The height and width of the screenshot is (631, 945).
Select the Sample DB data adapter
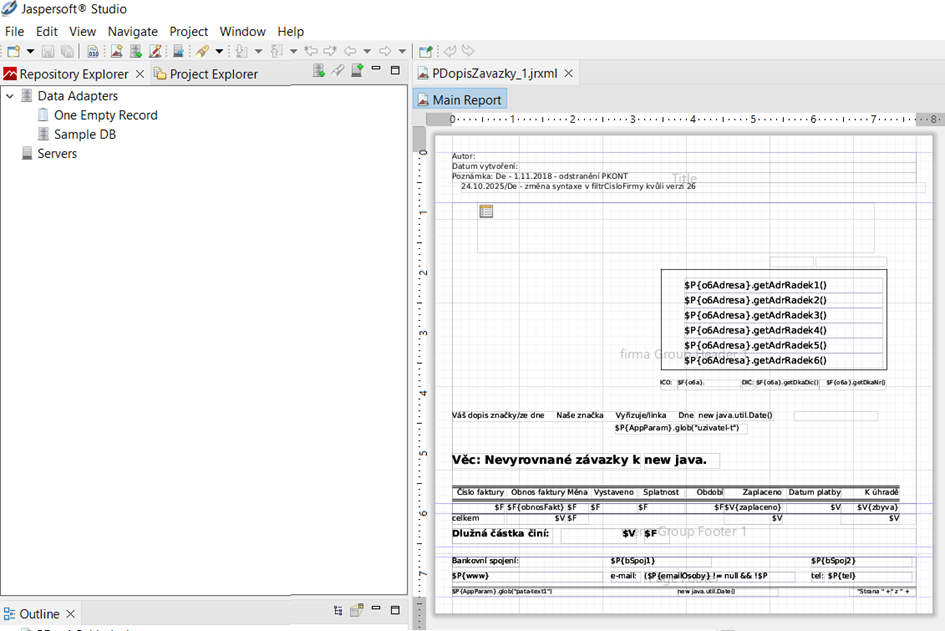[84, 134]
